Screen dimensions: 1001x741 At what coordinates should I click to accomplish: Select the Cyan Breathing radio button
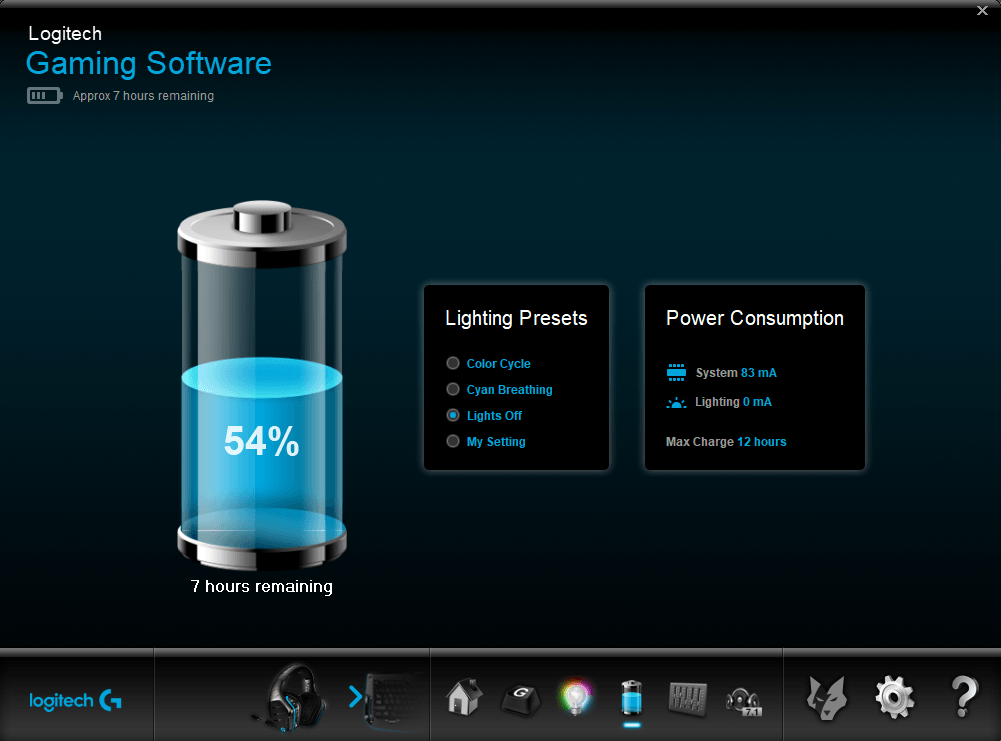[454, 390]
